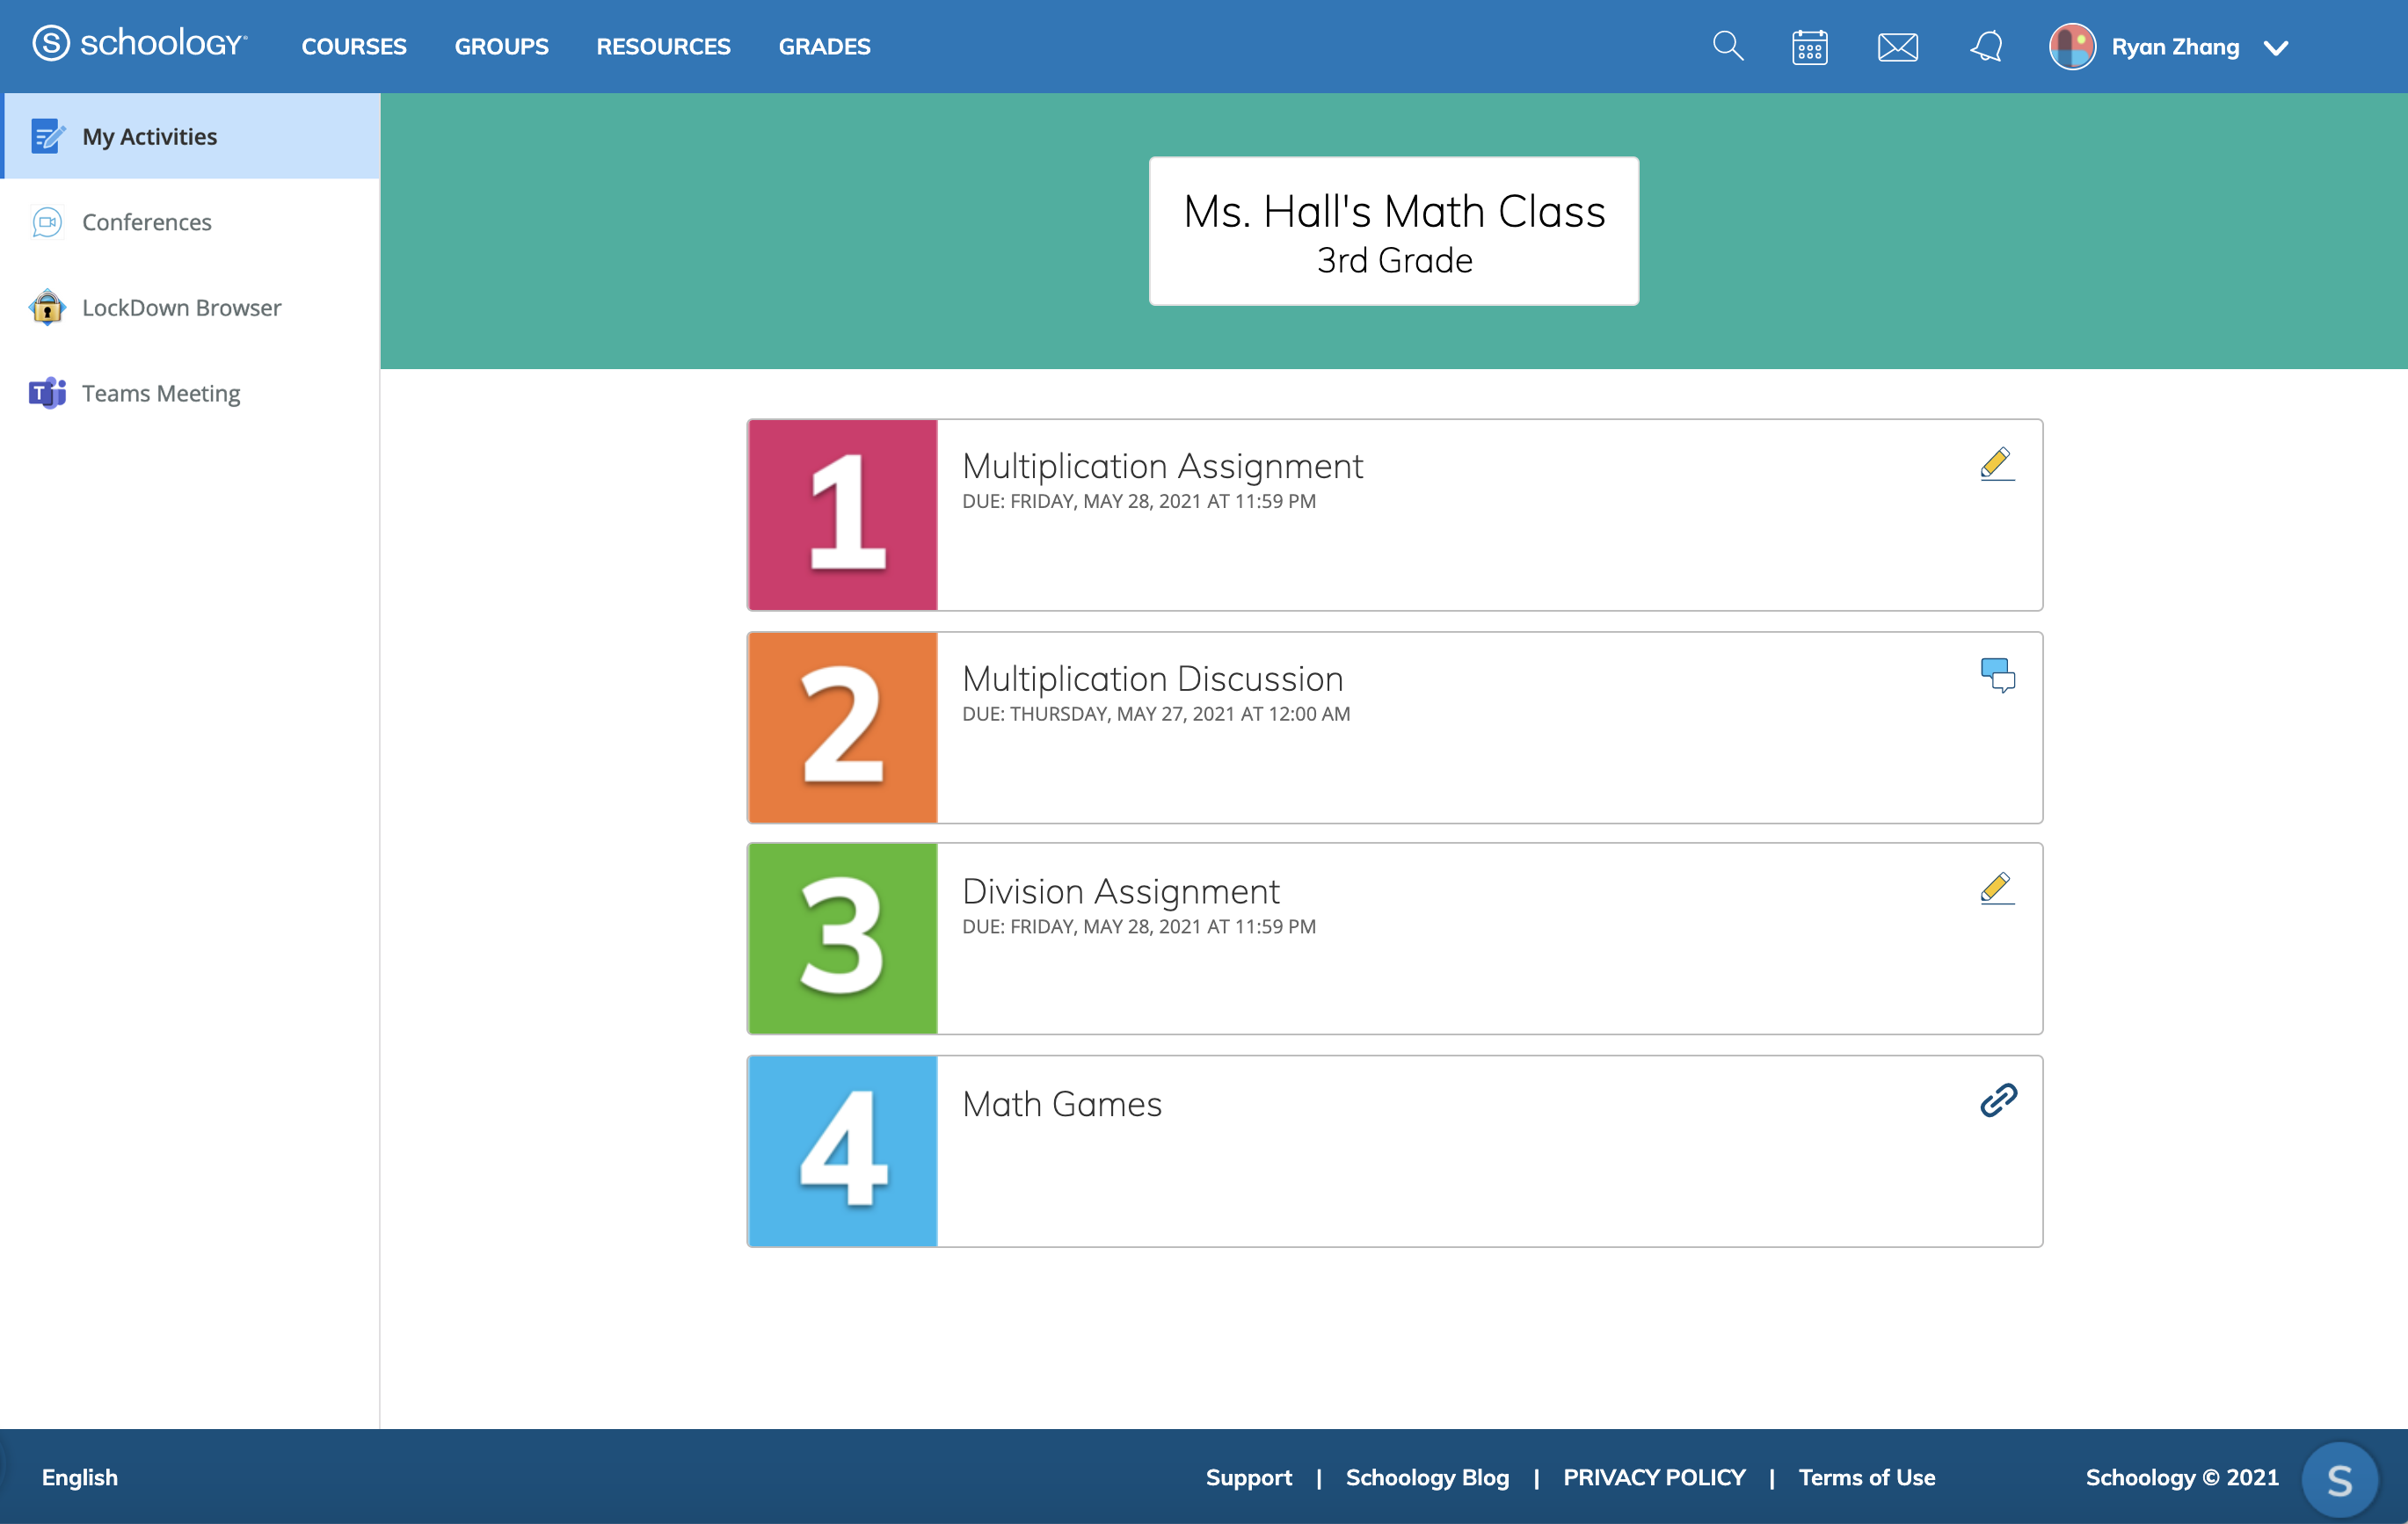Go to the GRADES tab
The image size is (2408, 1524).
click(824, 47)
